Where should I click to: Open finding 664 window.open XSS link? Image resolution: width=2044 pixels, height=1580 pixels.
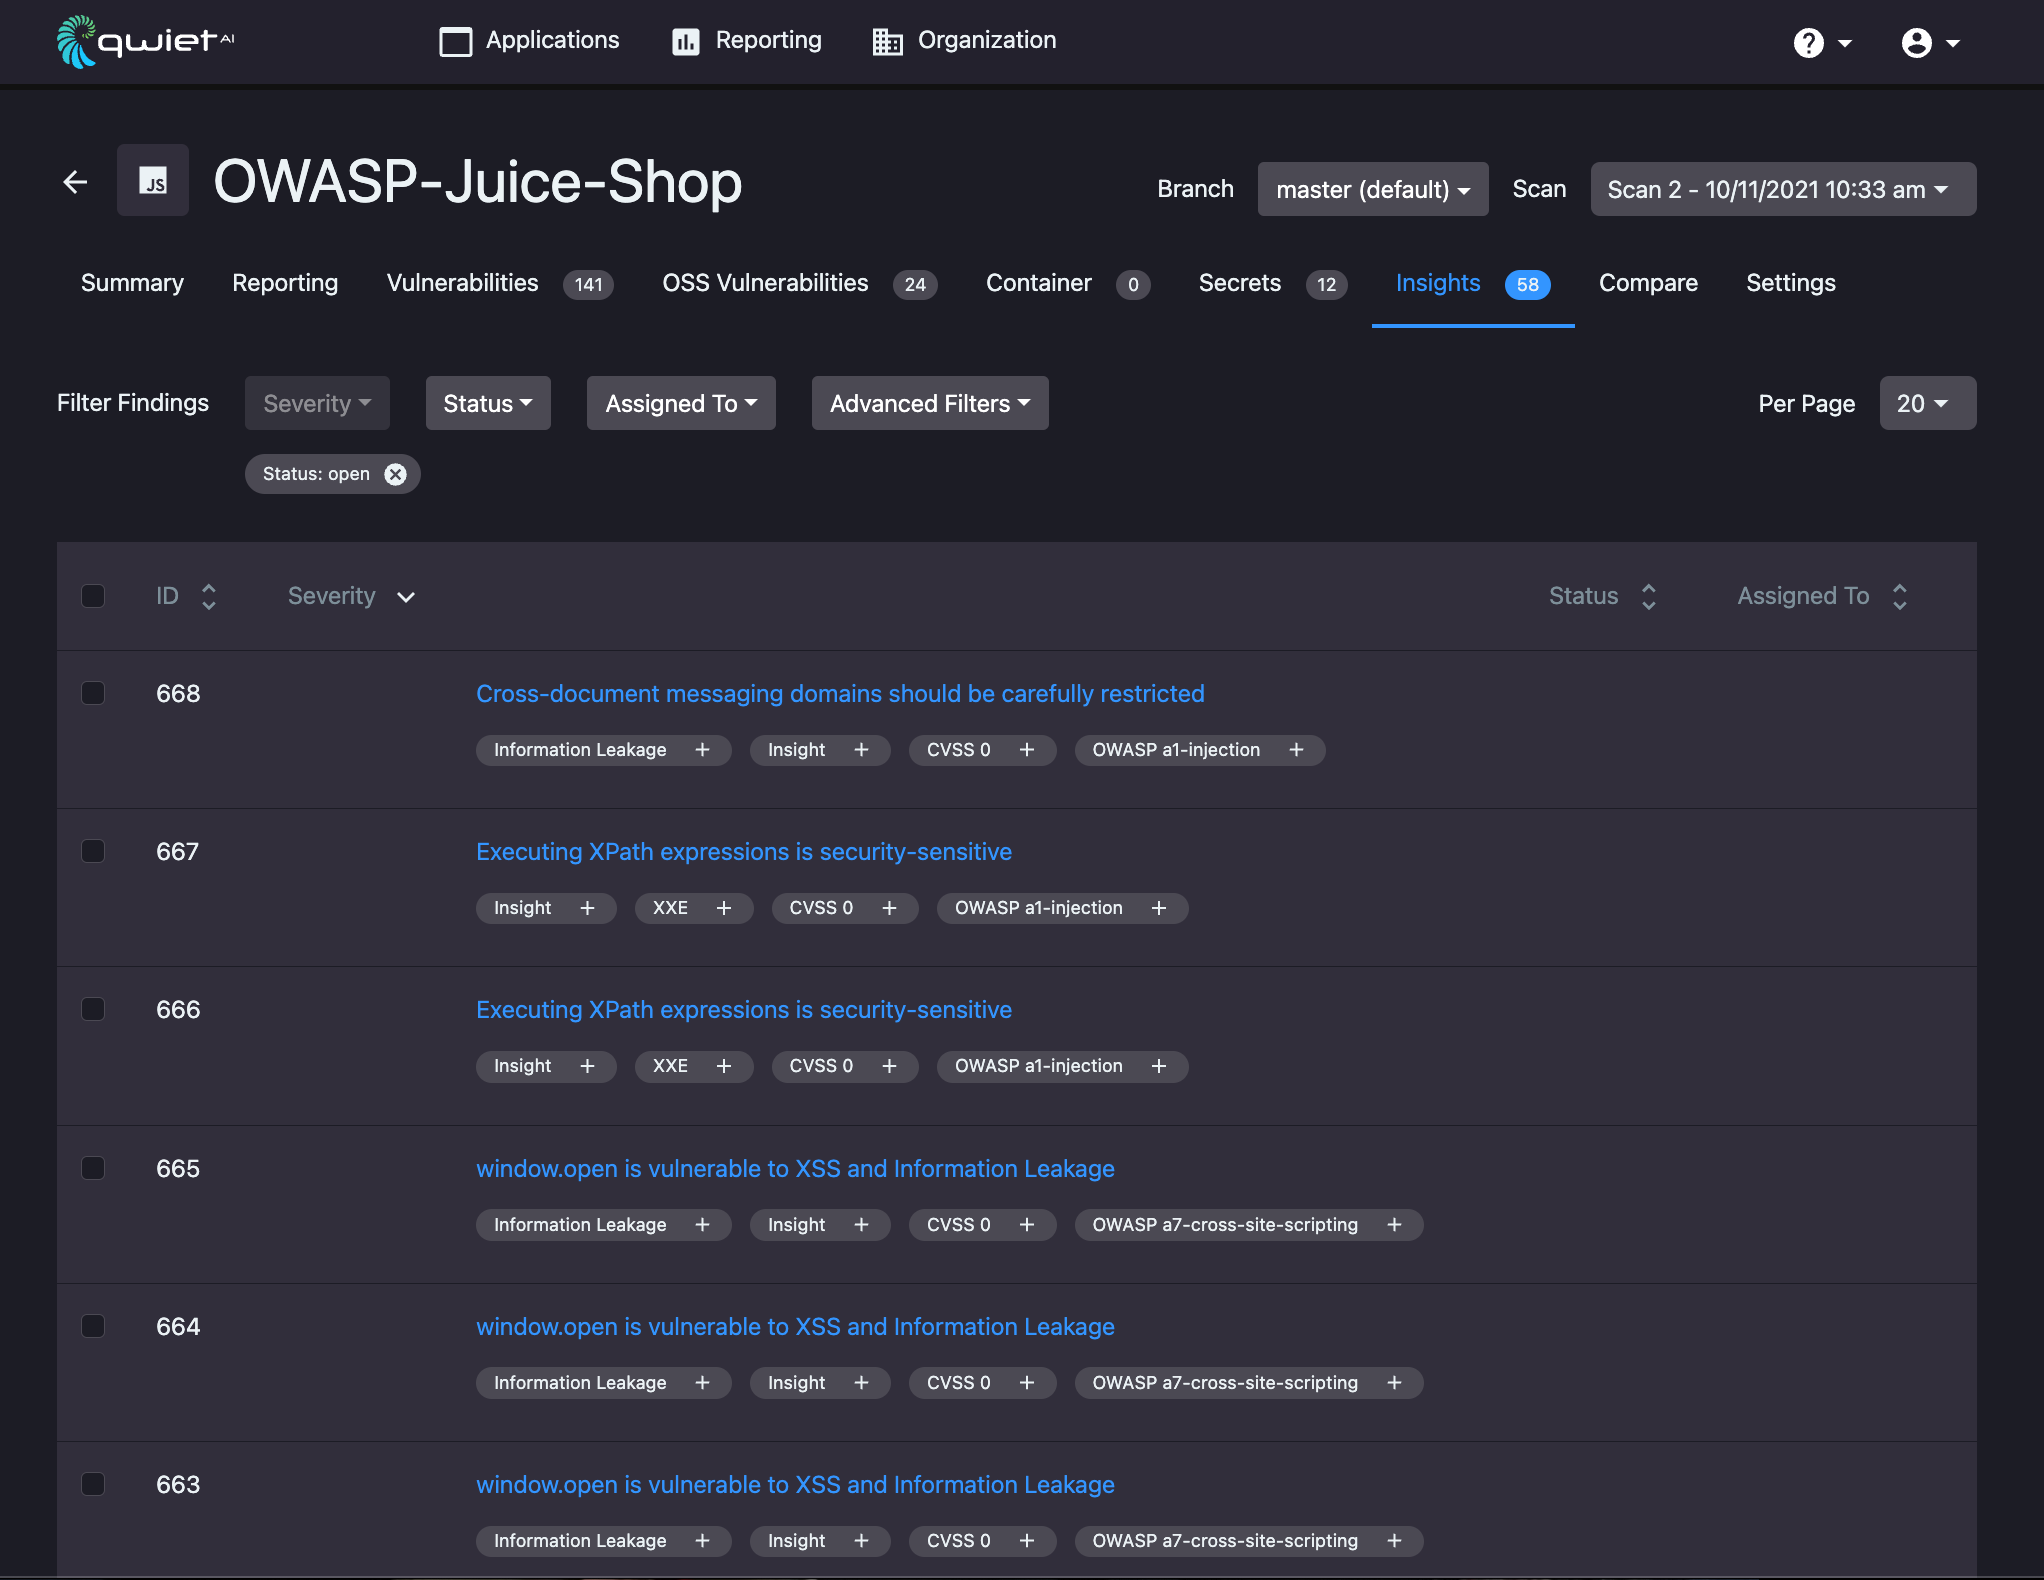(795, 1326)
